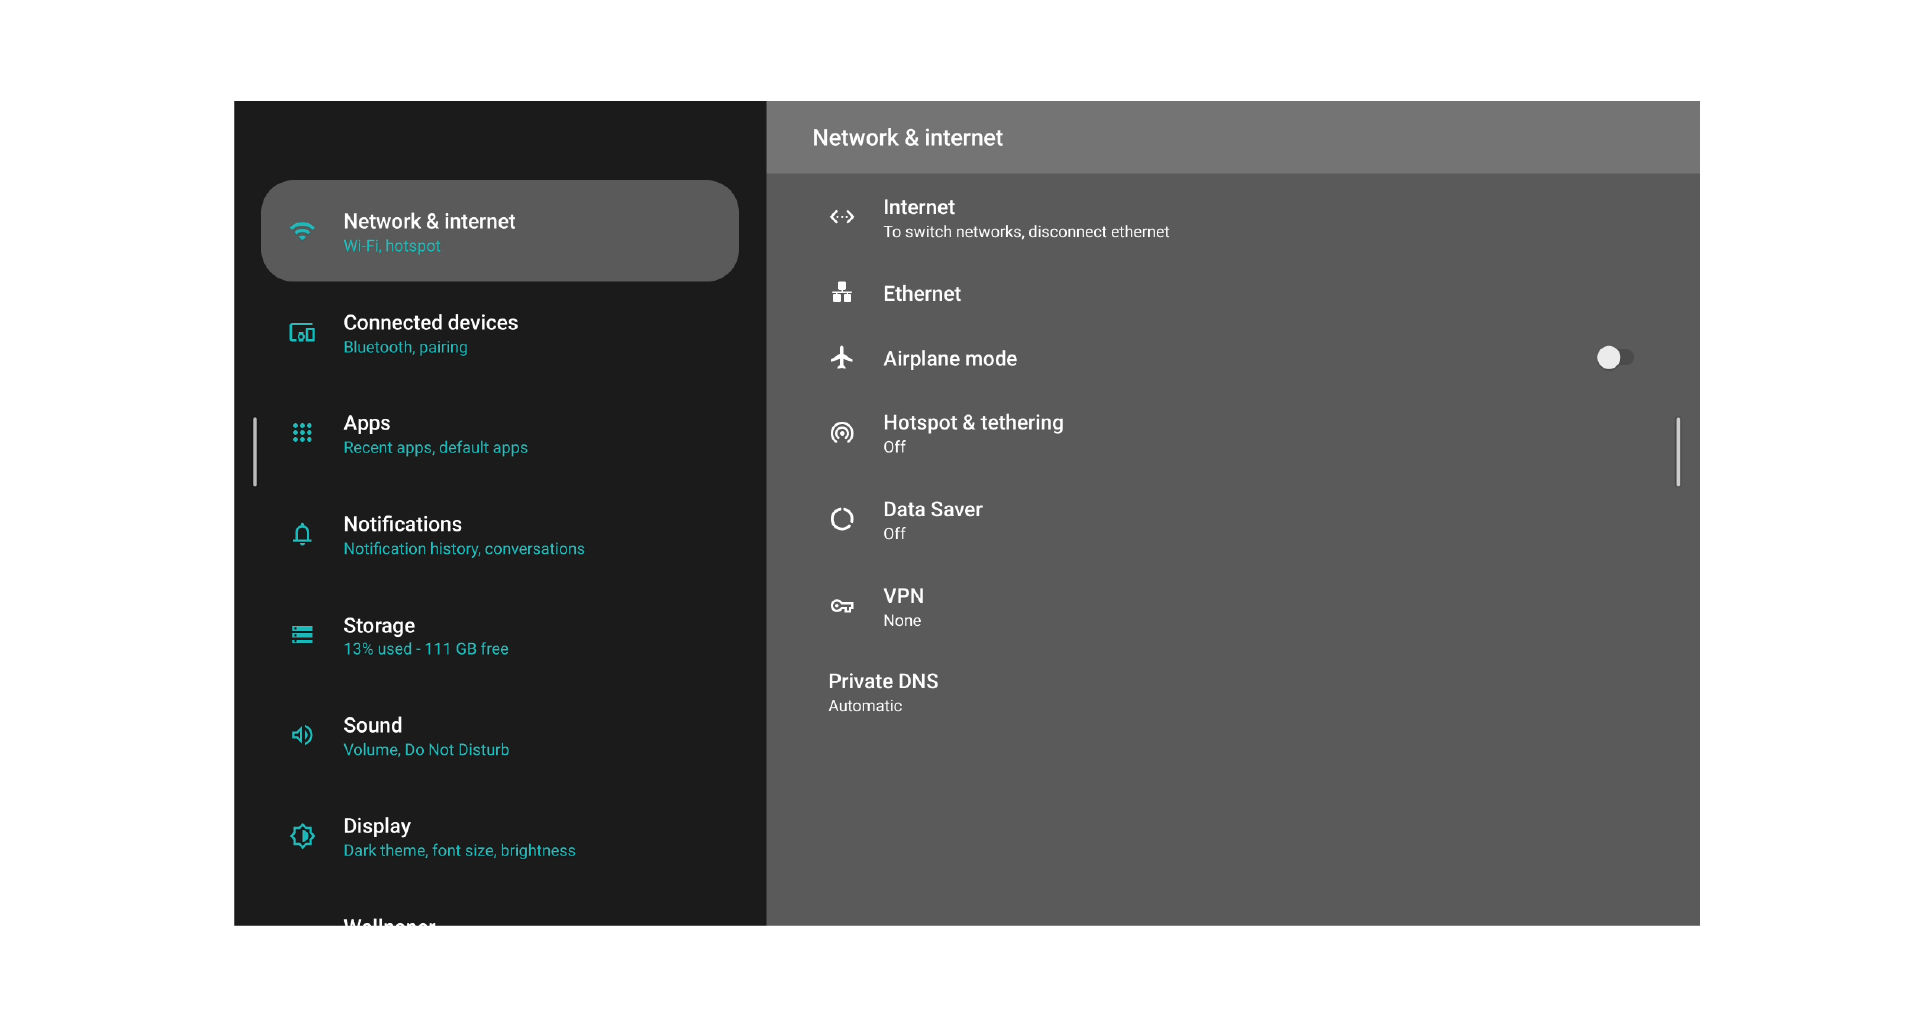Image resolution: width=1921 pixels, height=1026 pixels.
Task: Click the right pane scrollbar
Action: pyautogui.click(x=1678, y=451)
